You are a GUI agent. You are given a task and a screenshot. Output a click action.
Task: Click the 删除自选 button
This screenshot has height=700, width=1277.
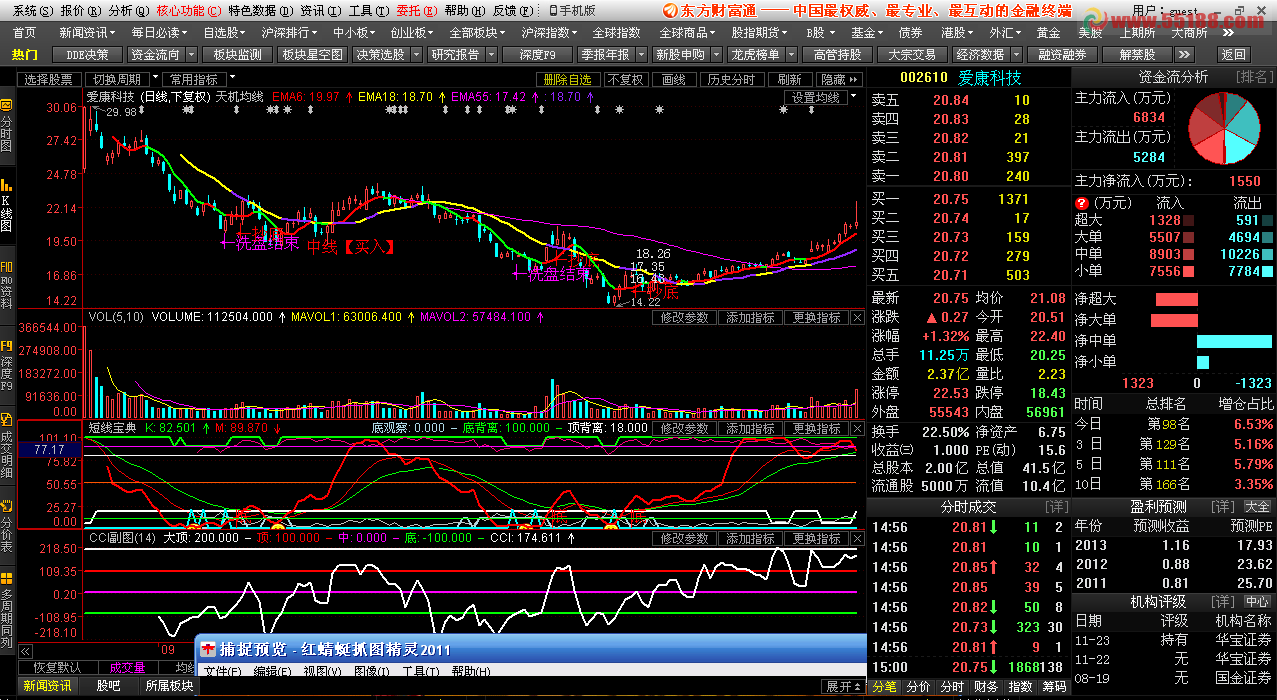[569, 79]
